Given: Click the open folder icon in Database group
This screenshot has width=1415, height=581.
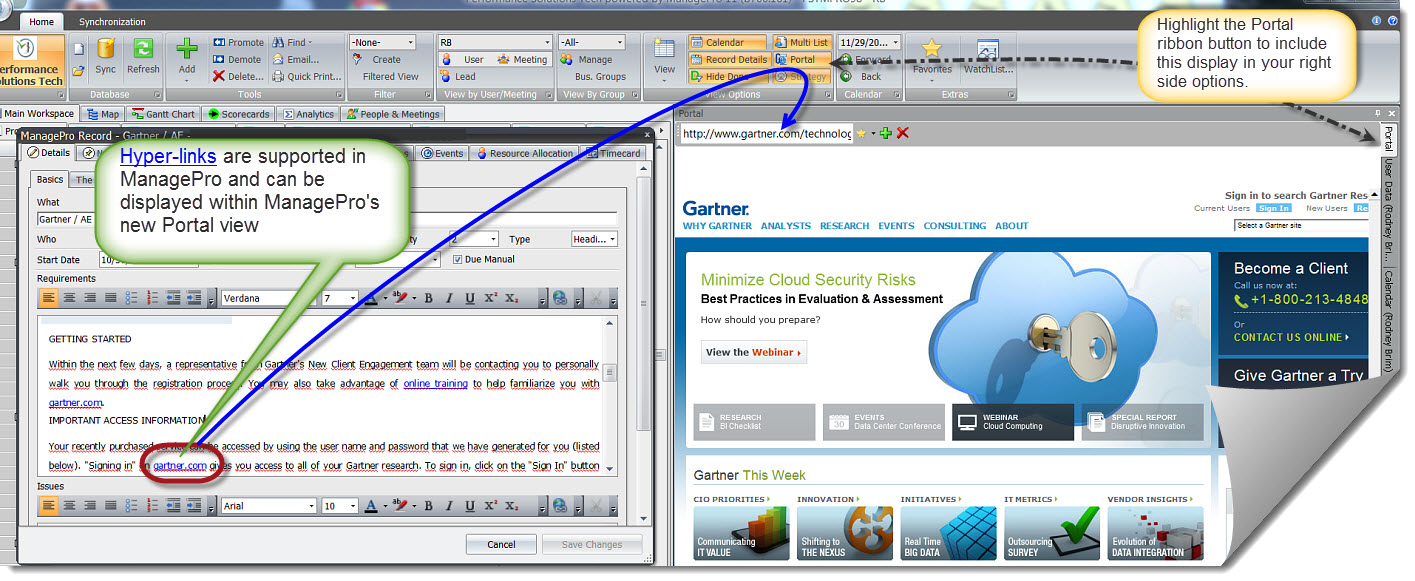Looking at the screenshot, I should tap(78, 70).
